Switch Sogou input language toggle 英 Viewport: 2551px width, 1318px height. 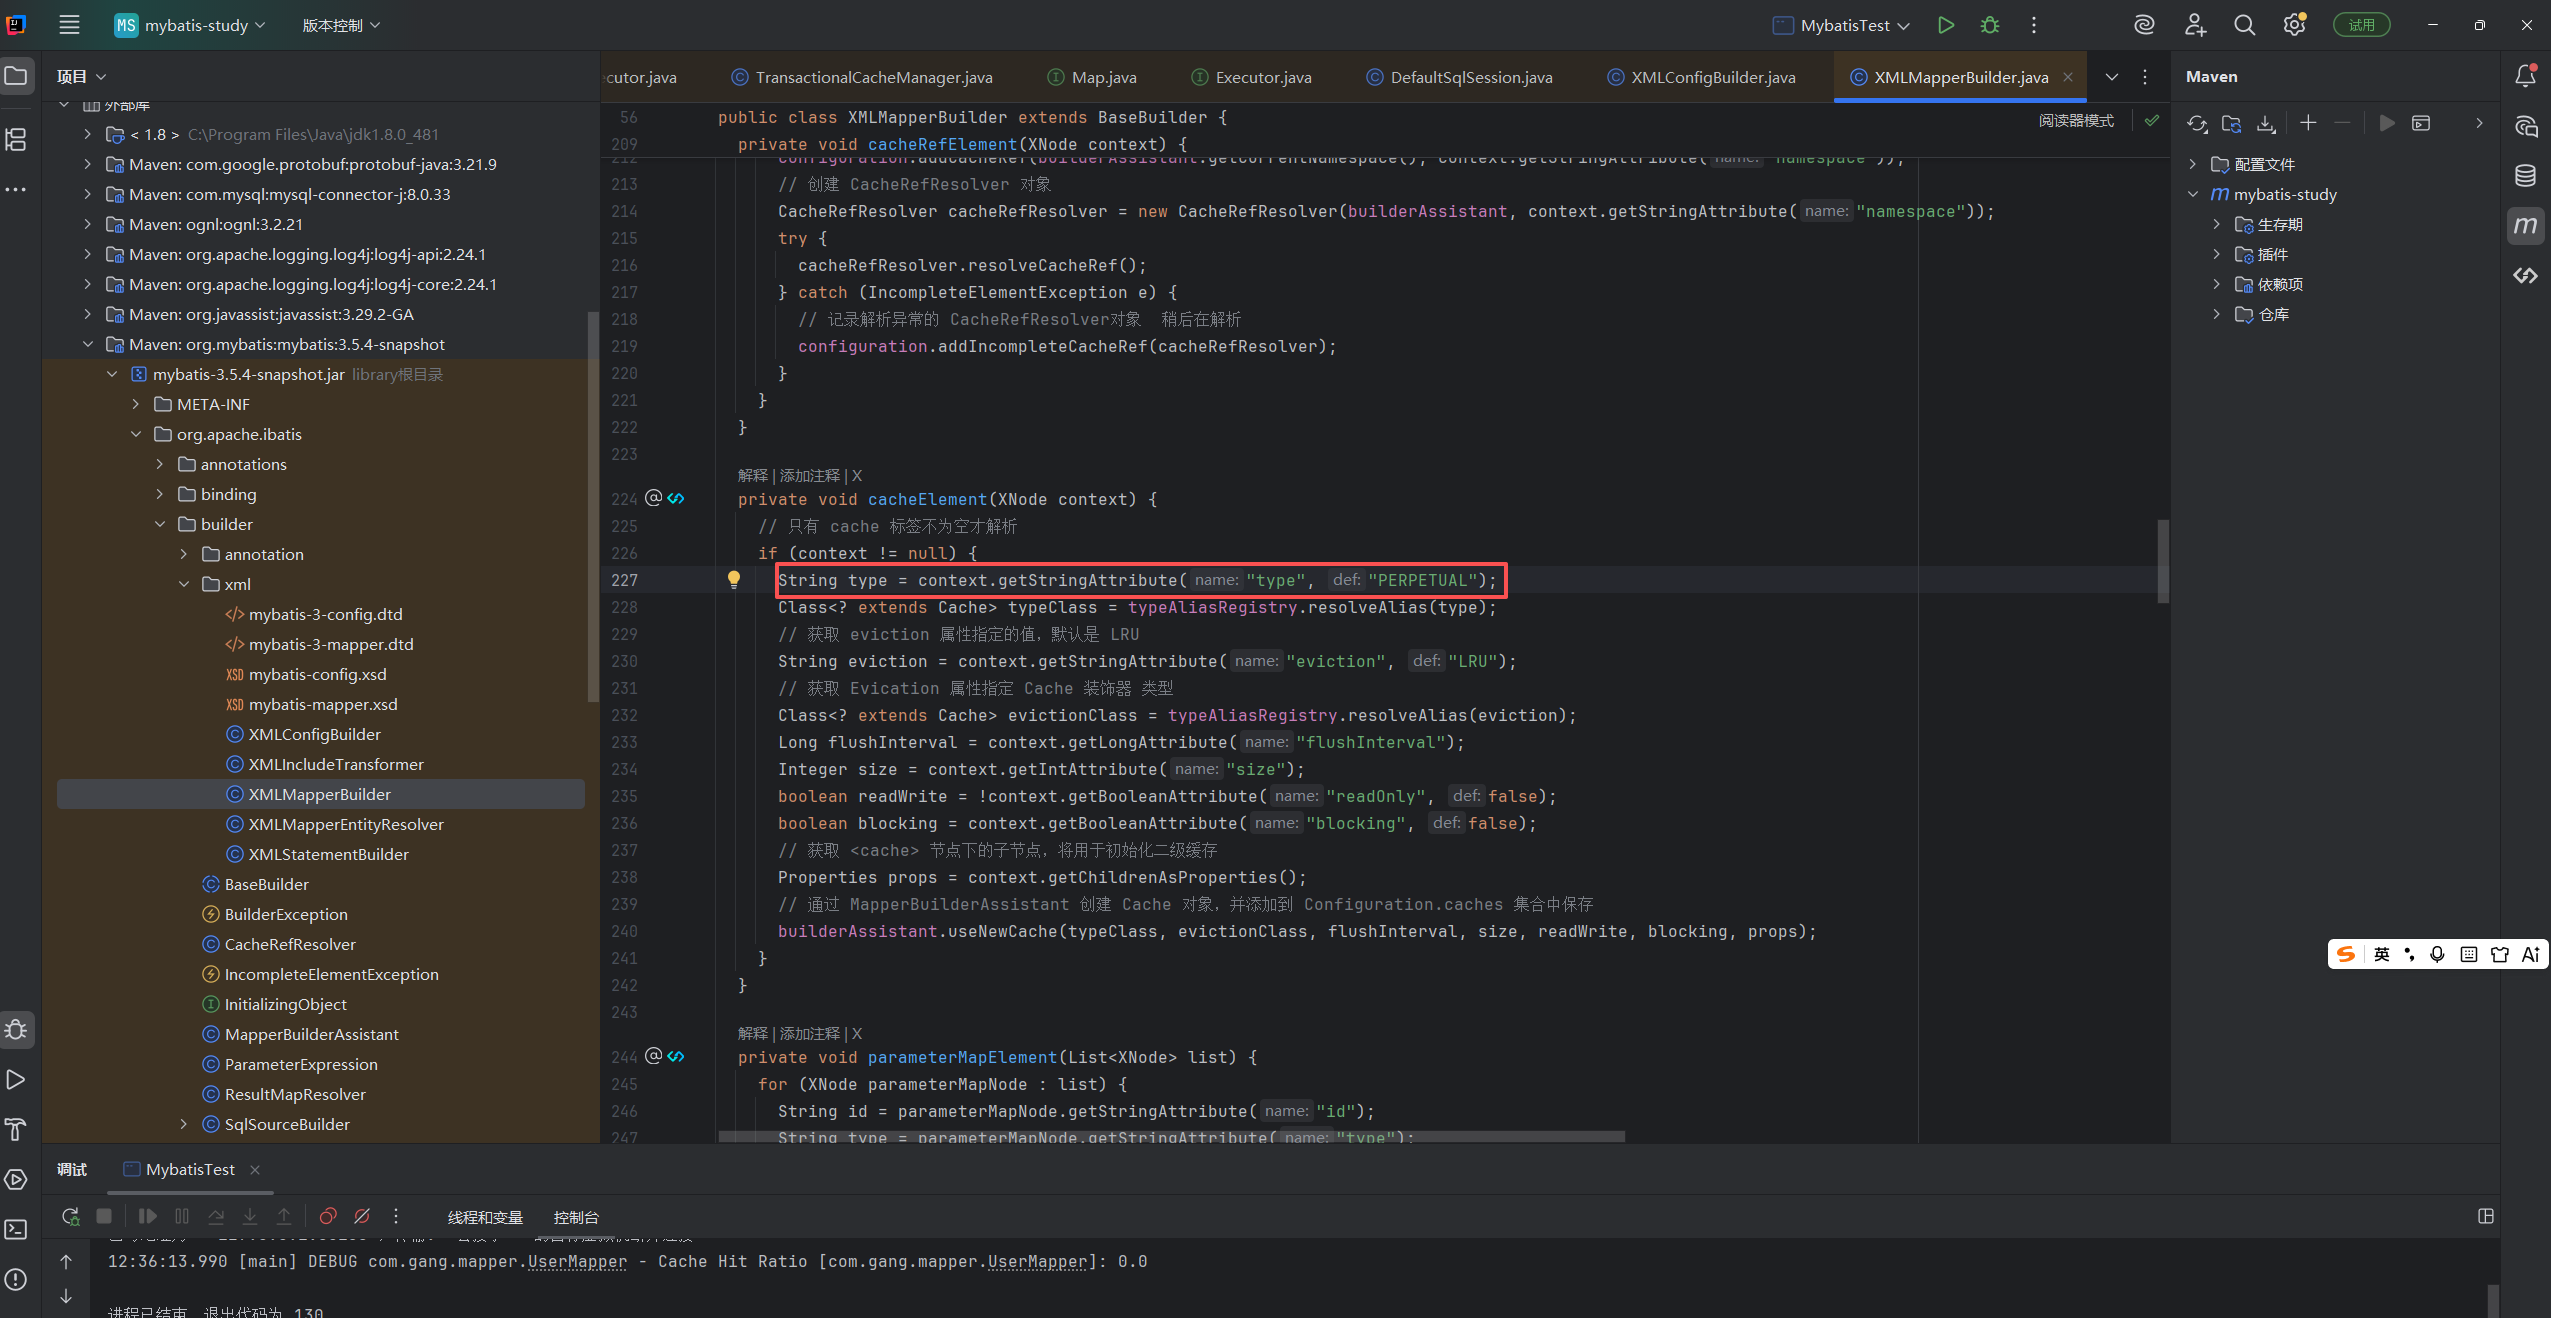click(2381, 954)
